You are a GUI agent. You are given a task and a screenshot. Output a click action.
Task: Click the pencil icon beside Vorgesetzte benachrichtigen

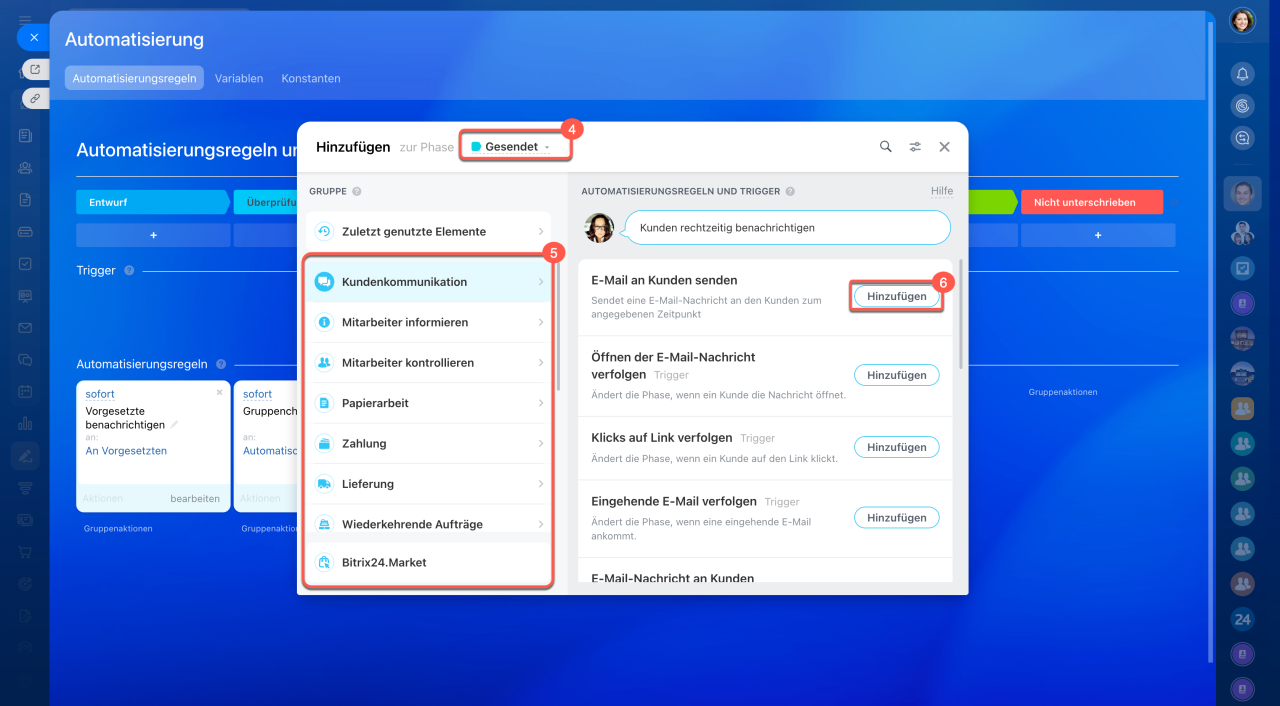175,425
